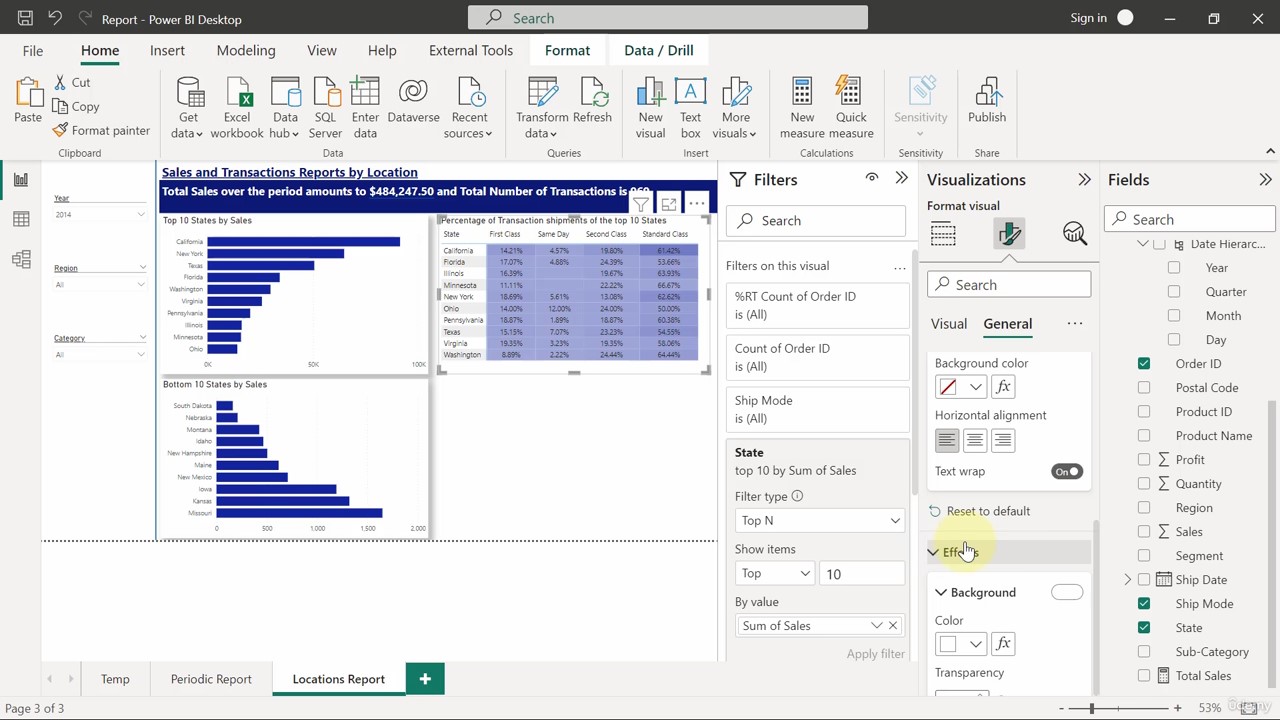The width and height of the screenshot is (1280, 720).
Task: Check the Segment field
Action: pyautogui.click(x=1144, y=556)
